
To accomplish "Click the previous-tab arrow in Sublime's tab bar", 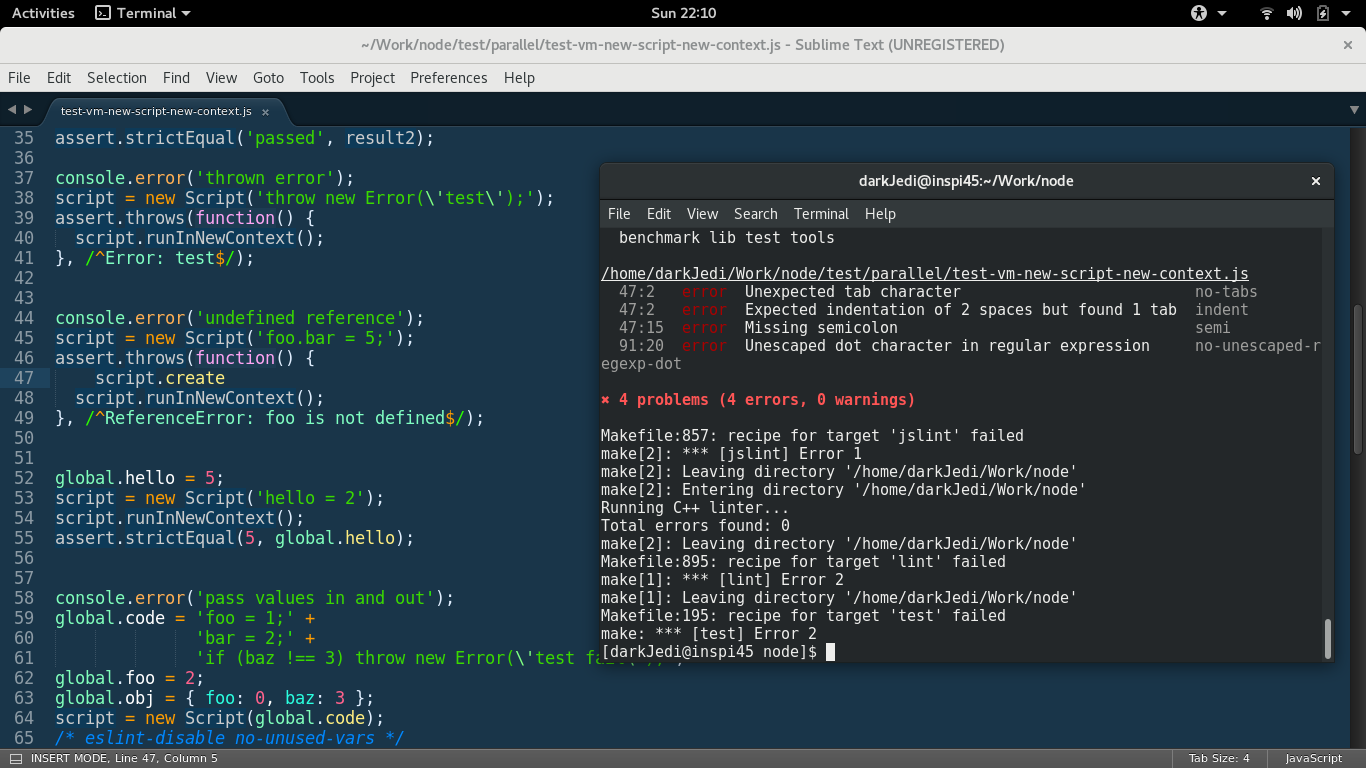I will pos(10,111).
